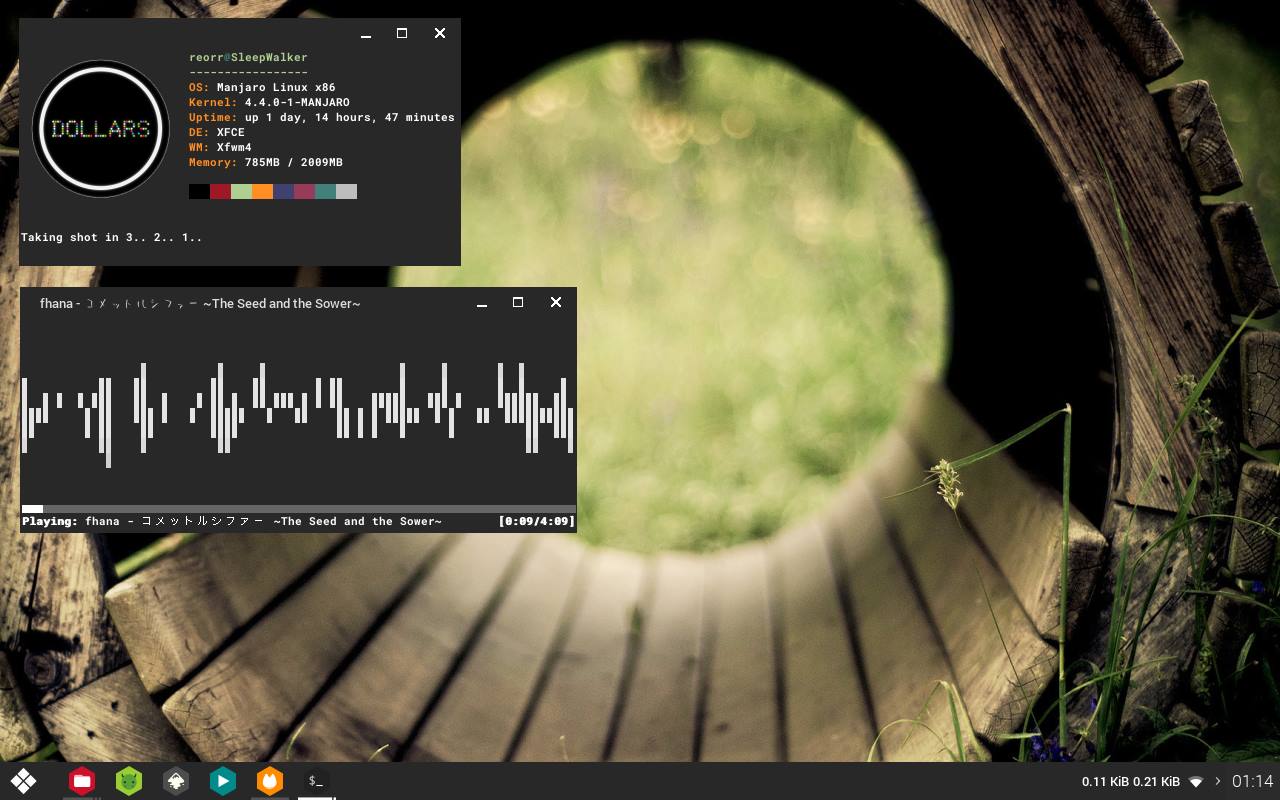Open the orange cat hexagon app
The image size is (1280, 800).
pyautogui.click(x=270, y=781)
